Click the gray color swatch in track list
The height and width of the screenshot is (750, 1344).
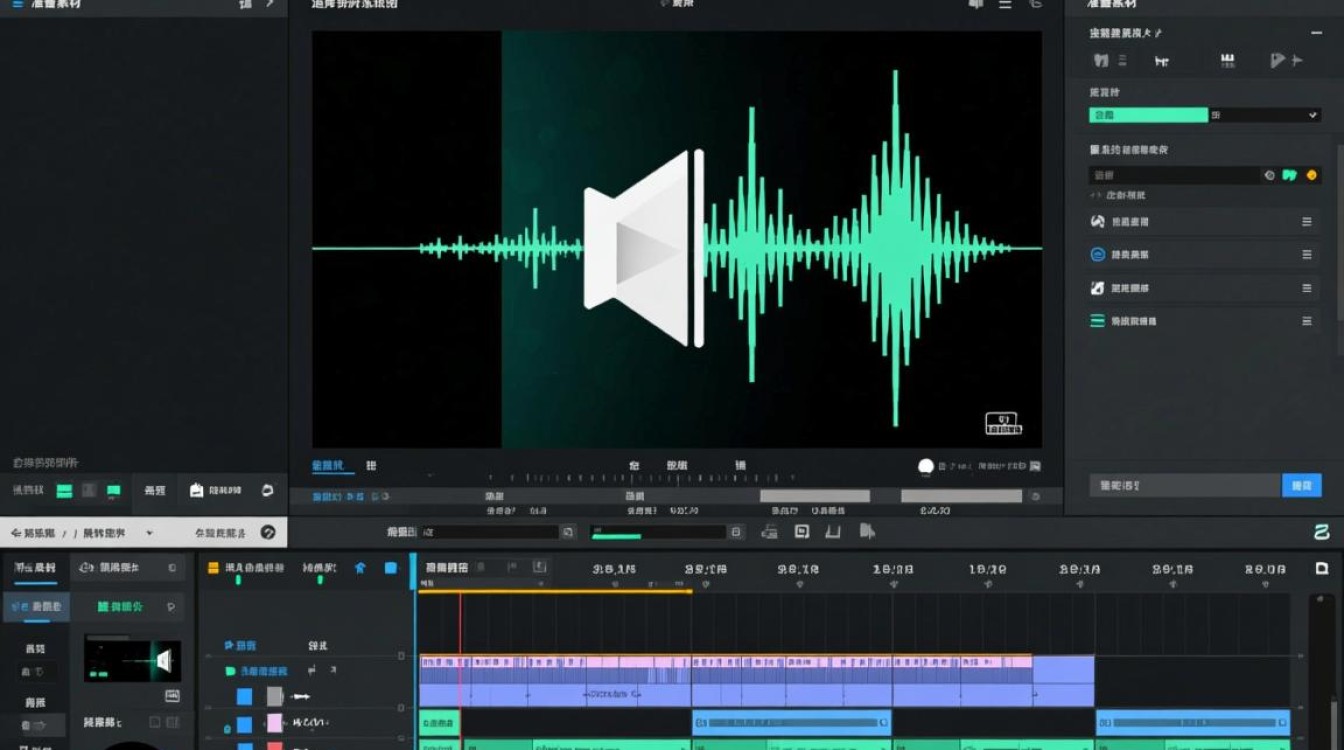click(x=275, y=696)
